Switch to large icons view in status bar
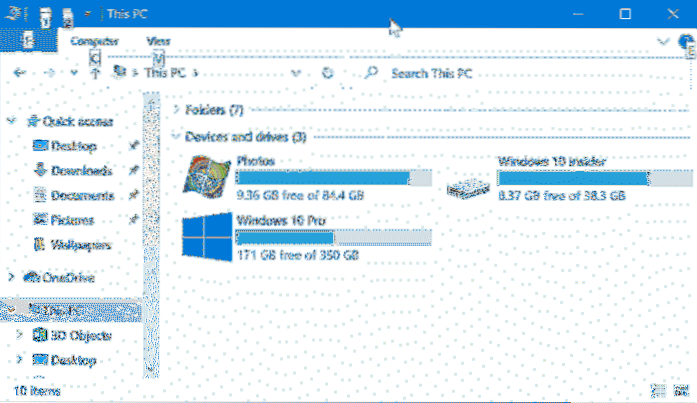This screenshot has height=403, width=697. click(681, 391)
